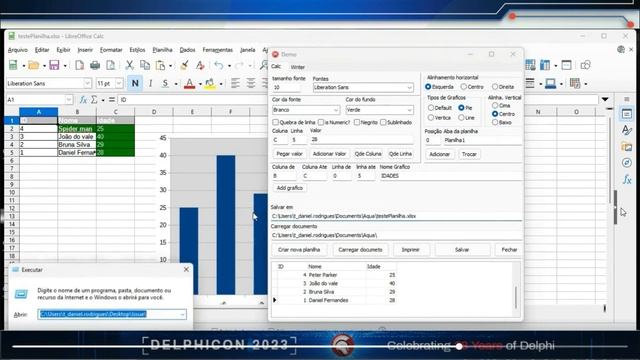Open the Executar Abrir dropdown arrow
Viewport: 640px width, 360px height.
point(182,314)
